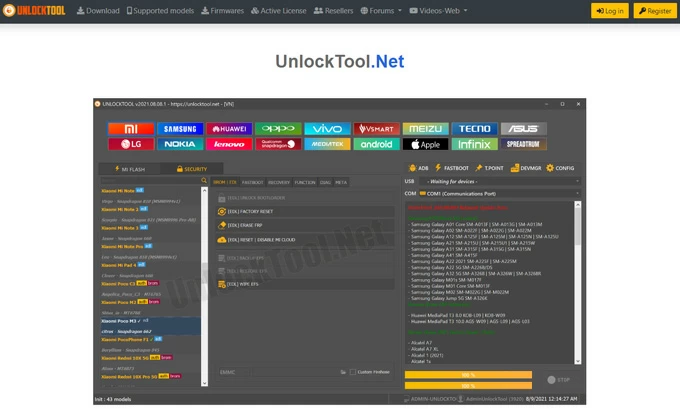
Task: Choose the Huawei brand tile
Action: pyautogui.click(x=229, y=129)
